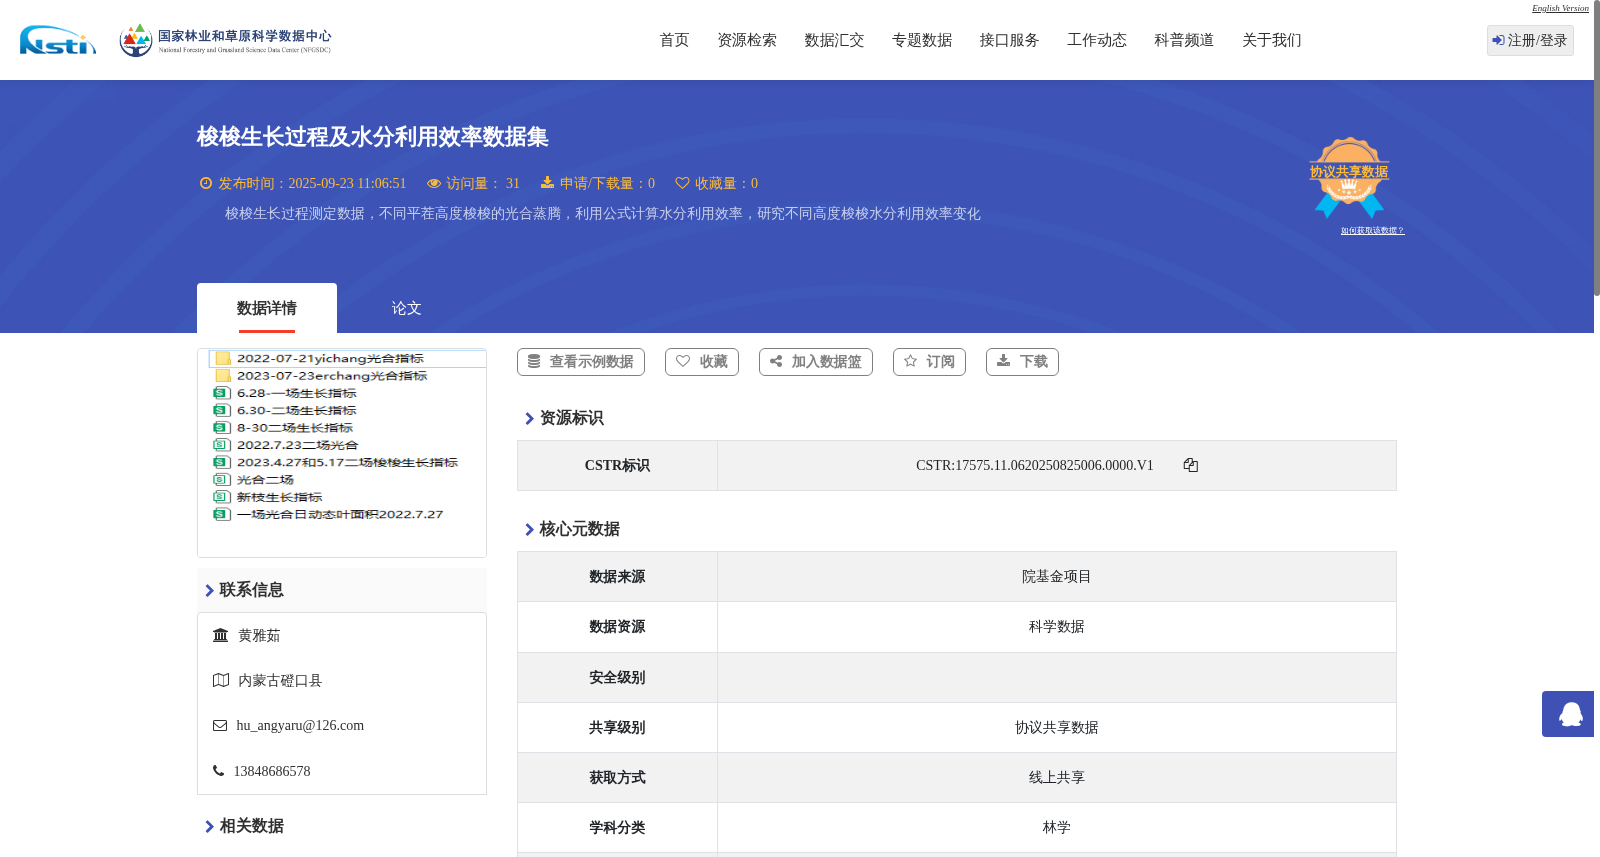Click email hu_angyaru@126.com

300,726
